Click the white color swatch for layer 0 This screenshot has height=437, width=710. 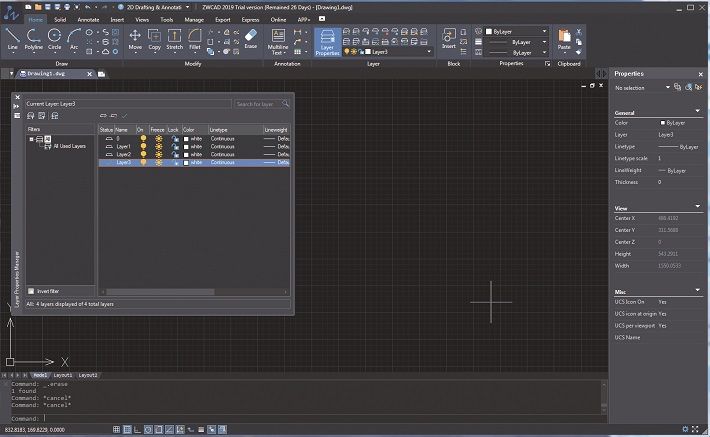[x=186, y=139]
